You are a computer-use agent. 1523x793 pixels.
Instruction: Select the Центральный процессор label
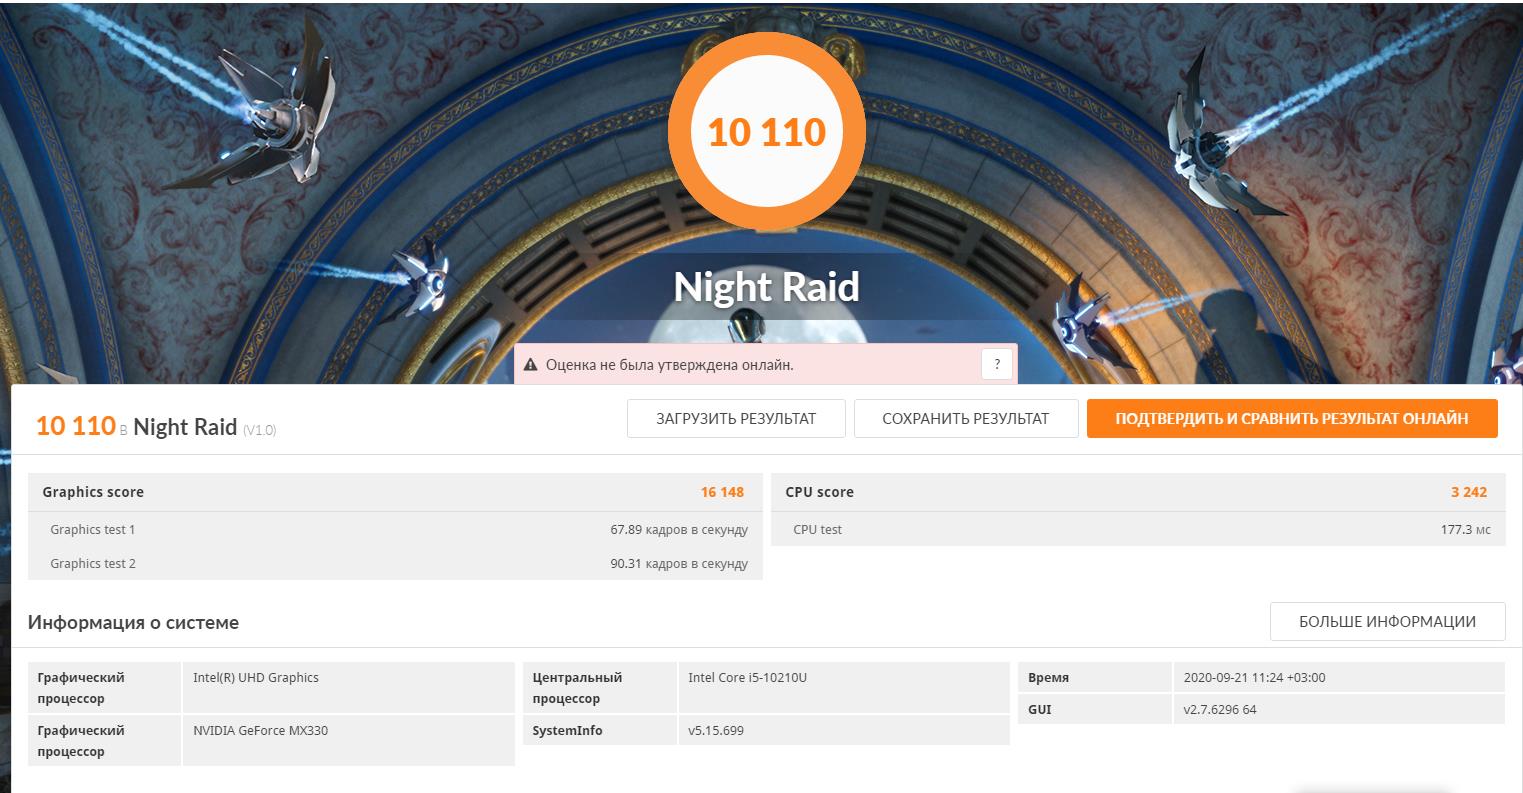[578, 688]
